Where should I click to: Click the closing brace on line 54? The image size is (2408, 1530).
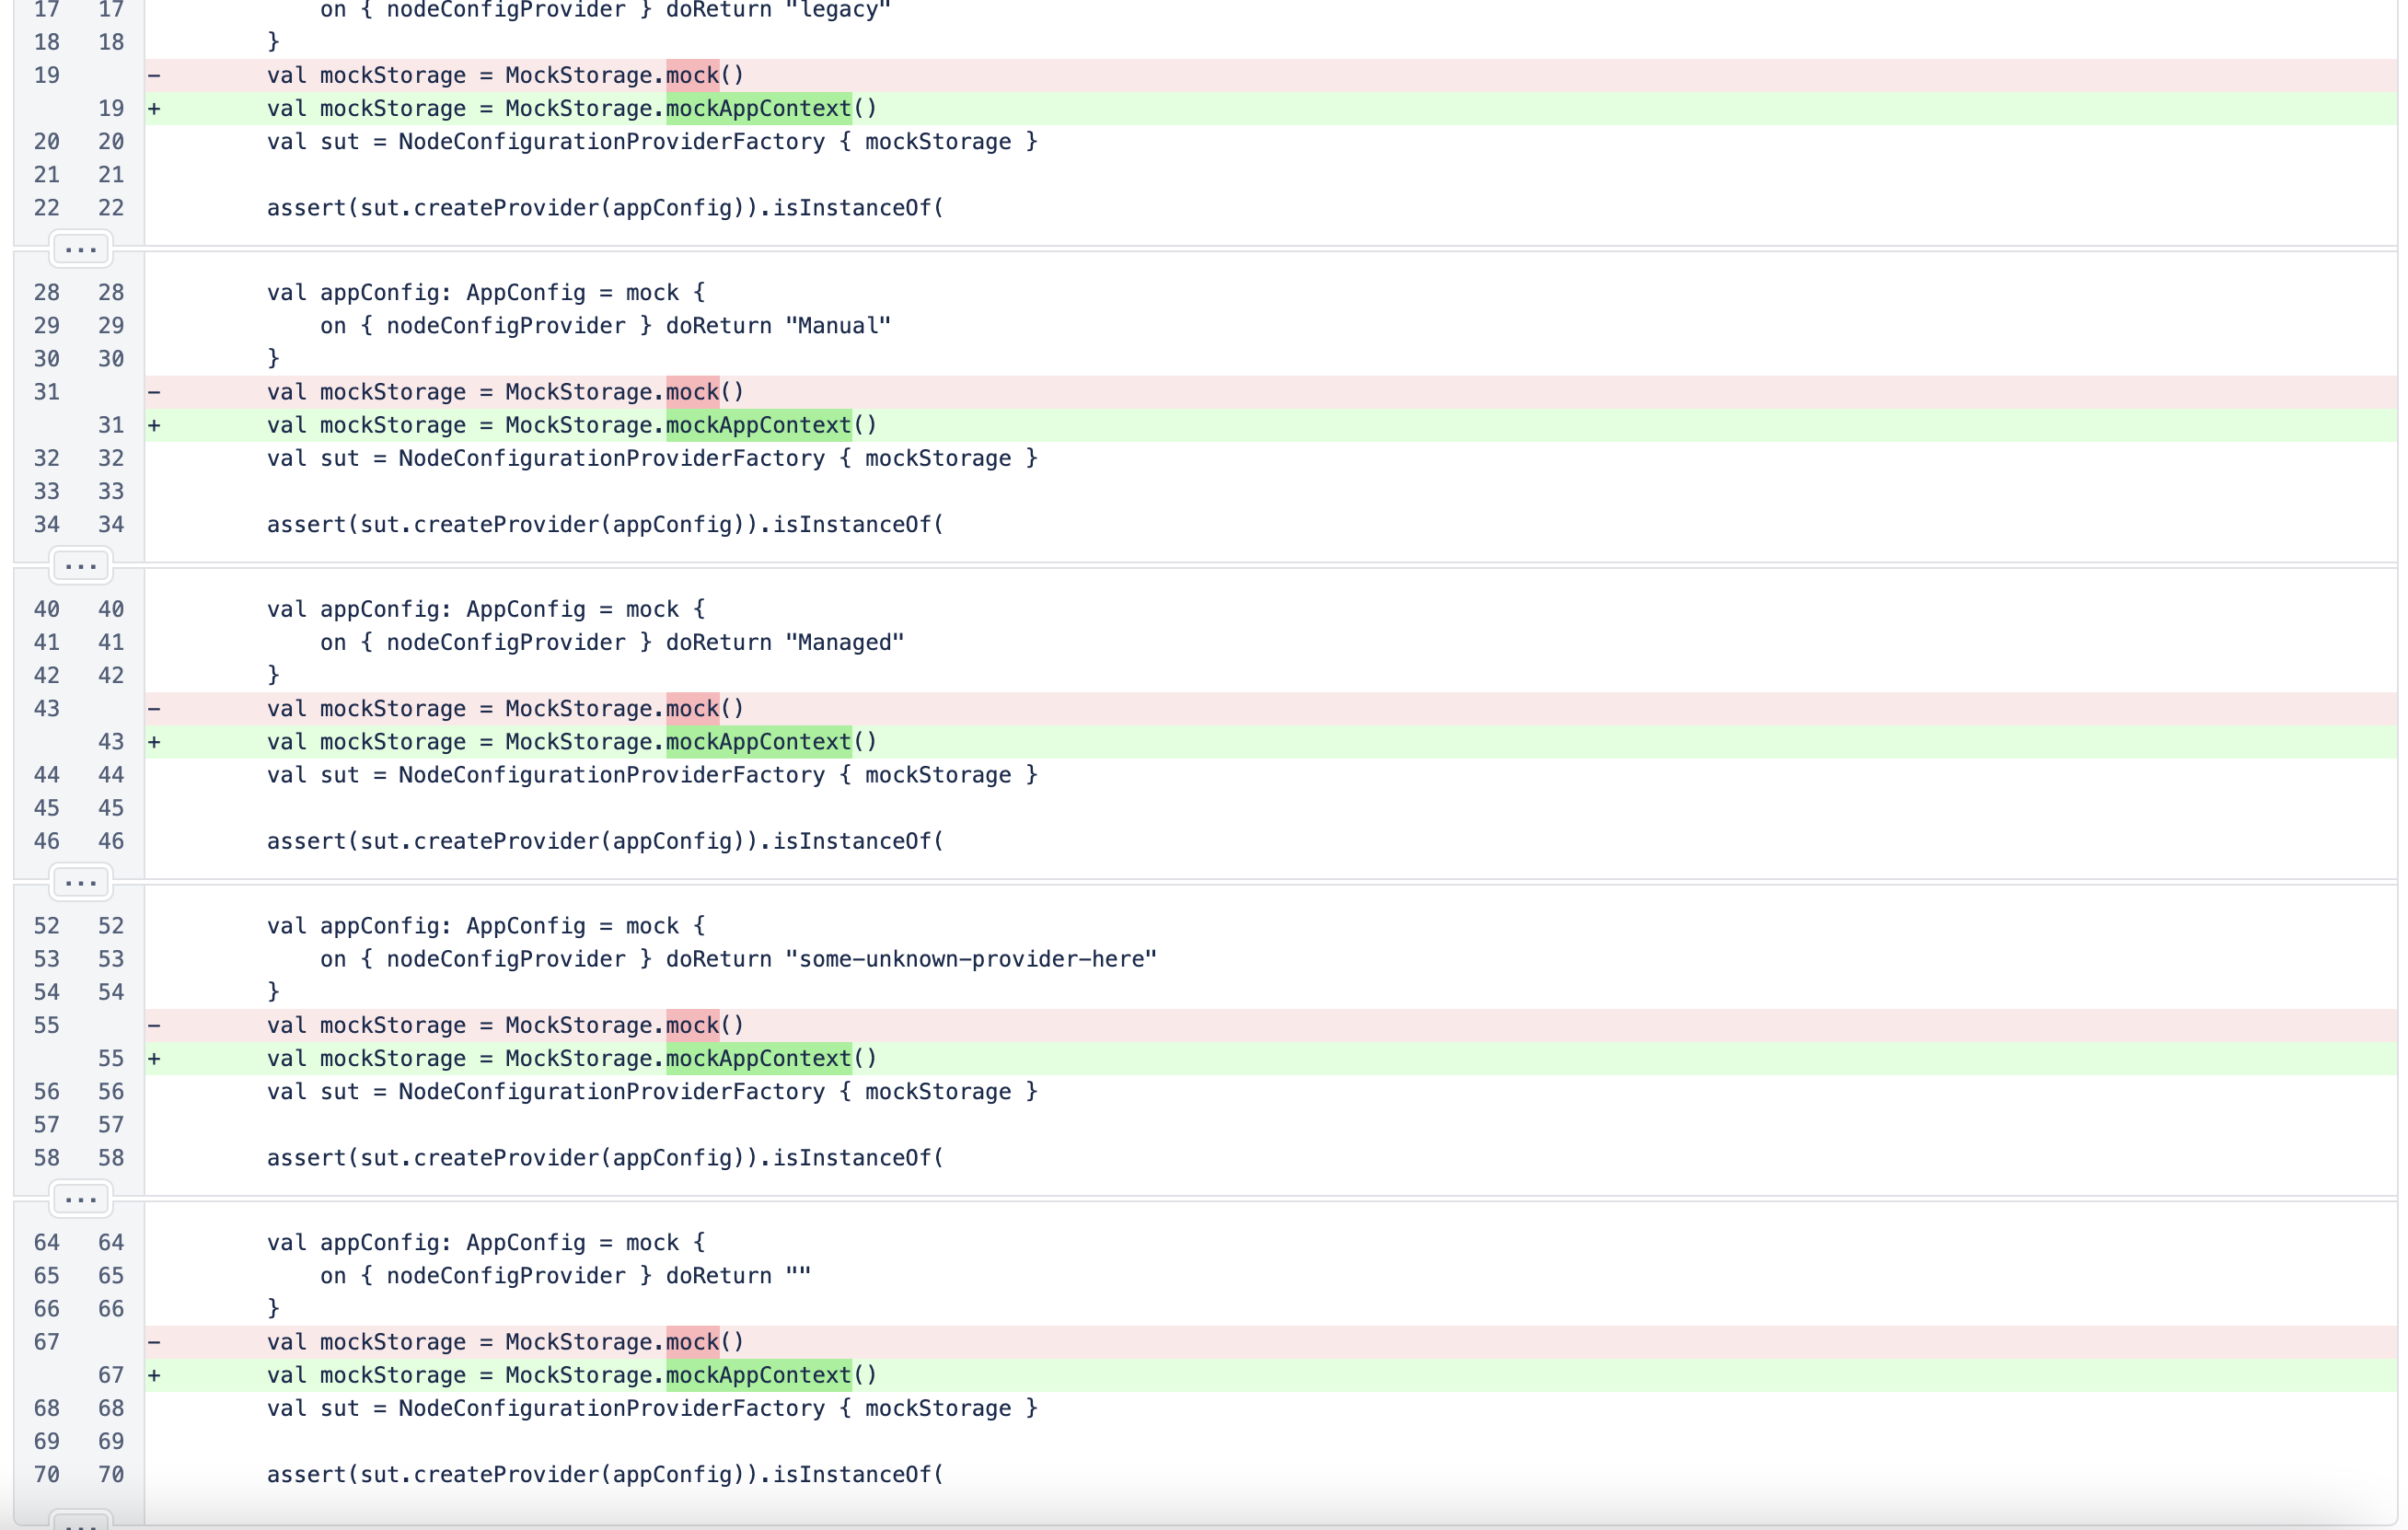(273, 992)
